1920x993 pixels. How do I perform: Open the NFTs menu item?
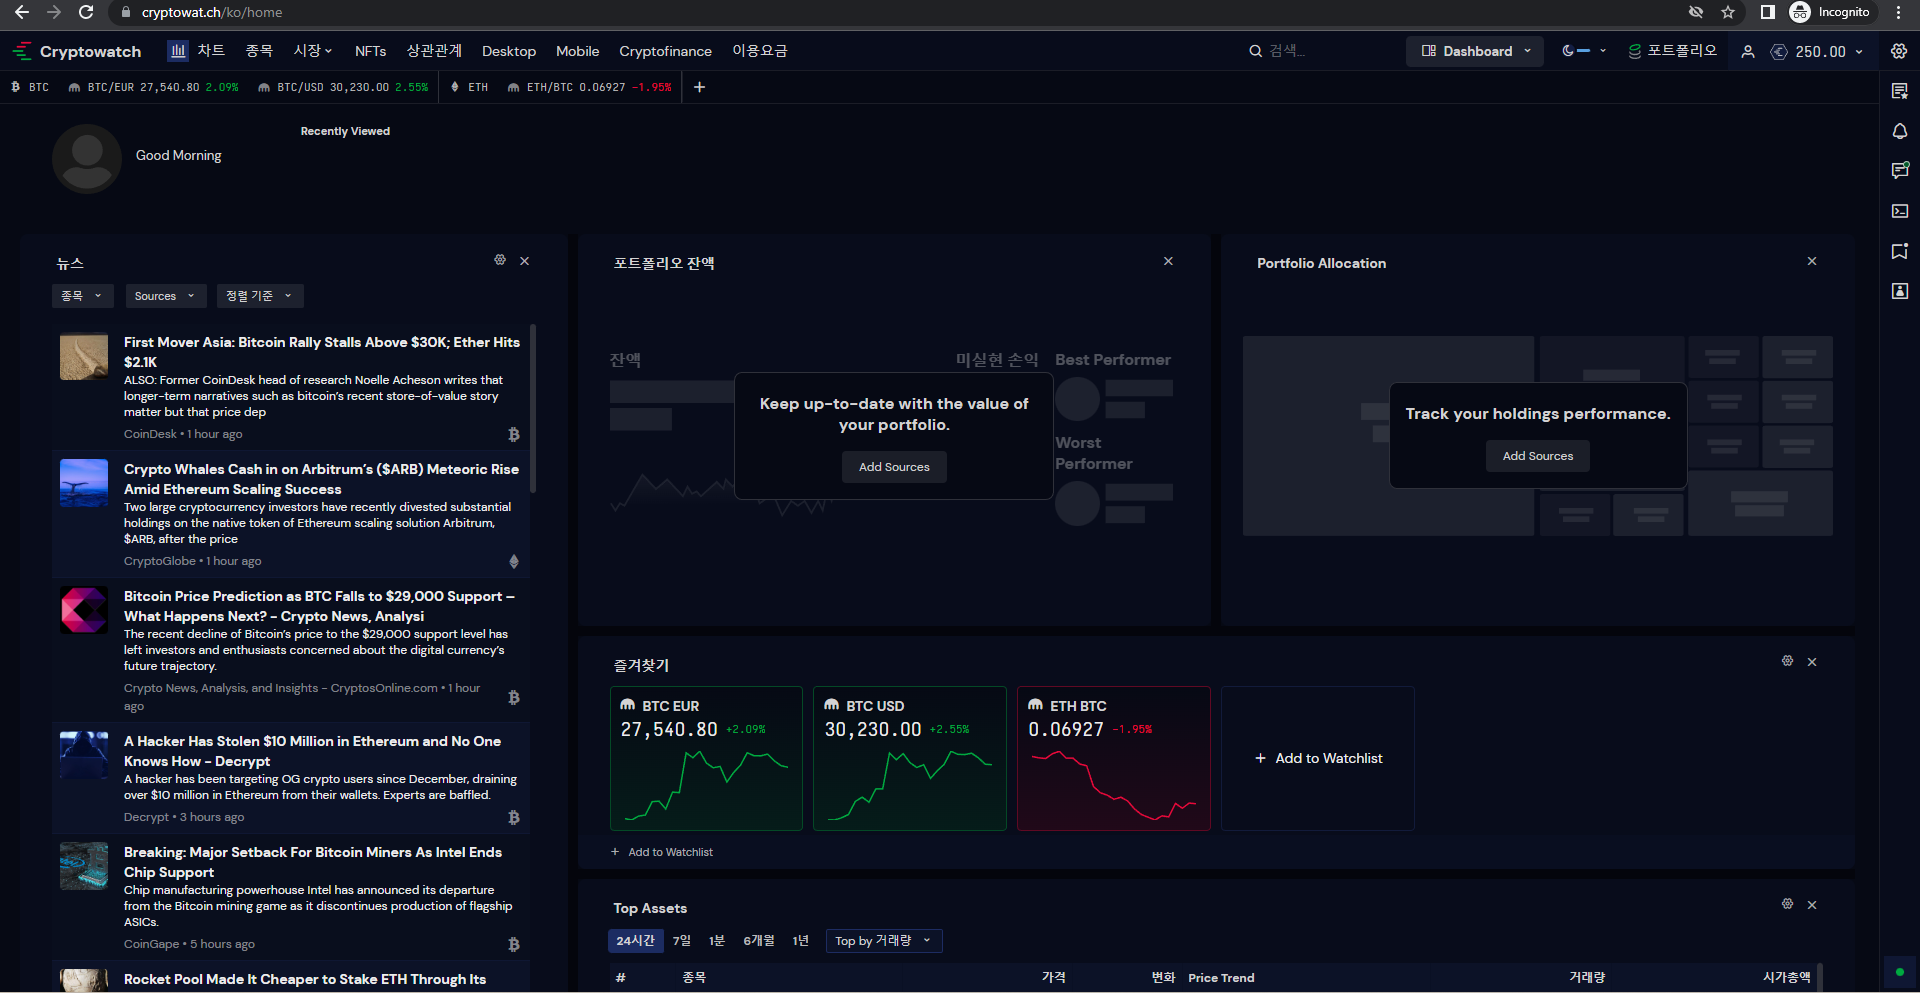[370, 51]
